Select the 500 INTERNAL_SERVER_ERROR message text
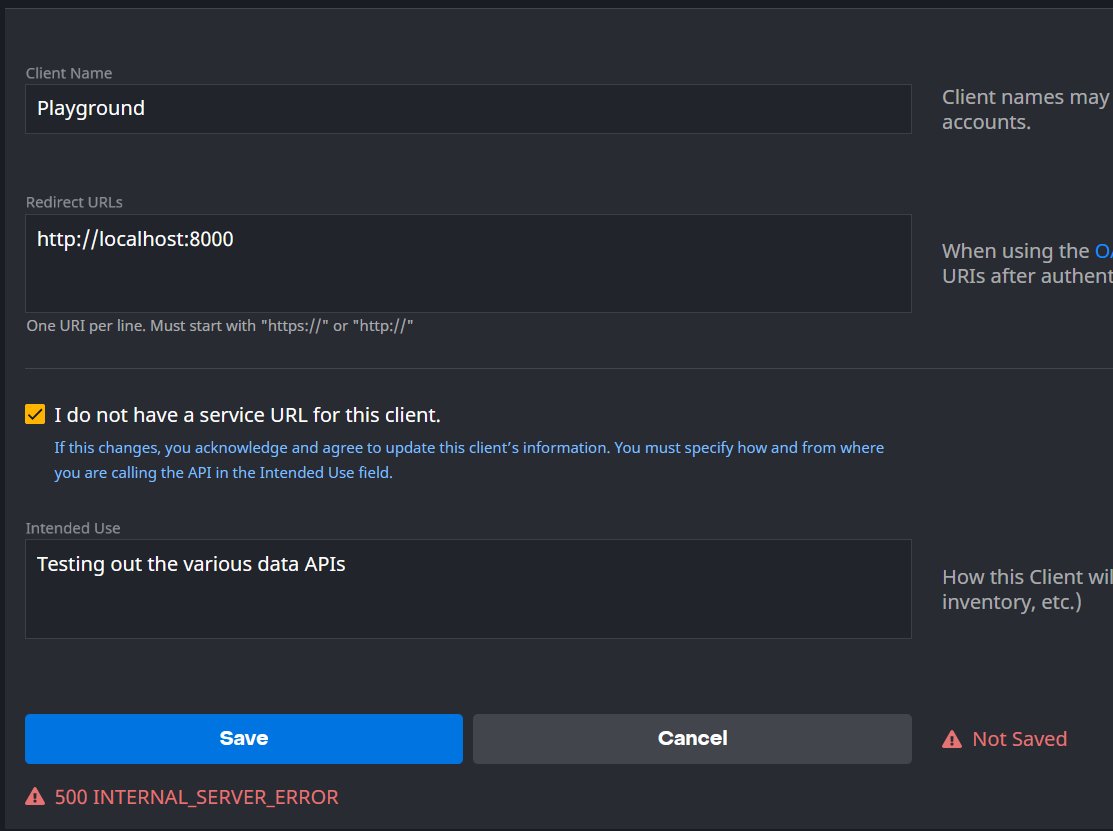The image size is (1113, 831). [197, 797]
